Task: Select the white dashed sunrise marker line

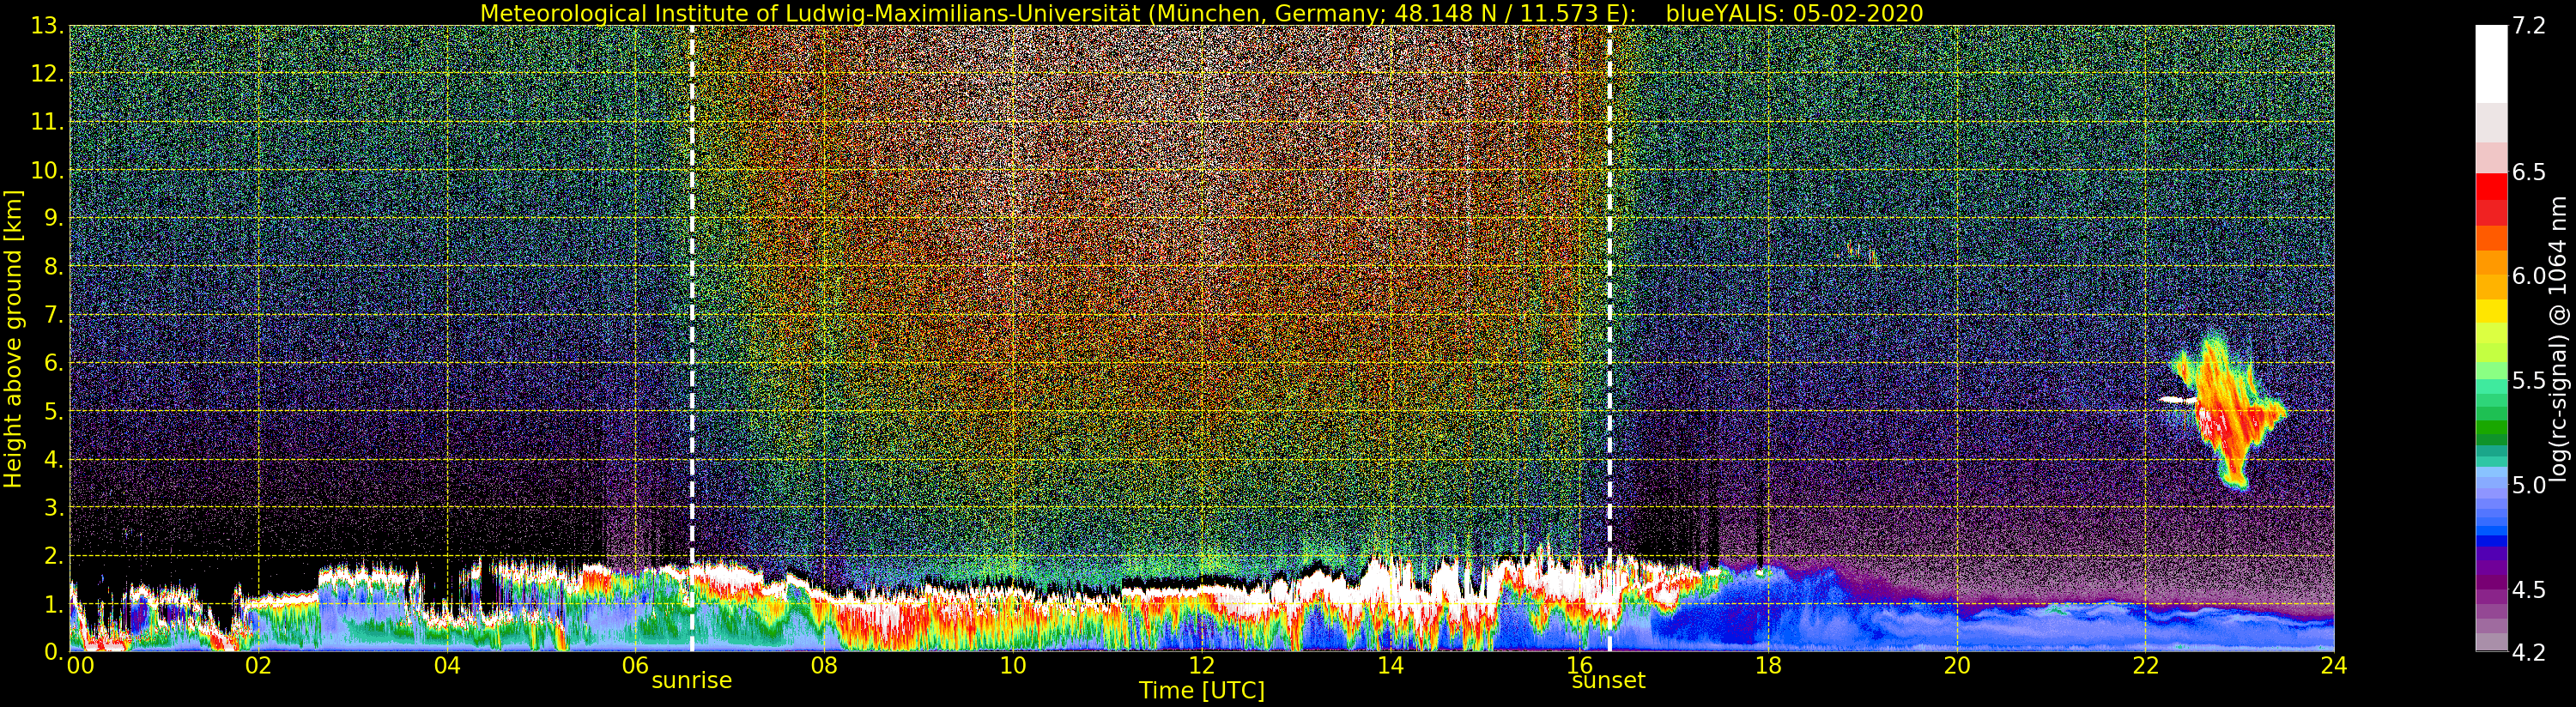Action: pyautogui.click(x=692, y=338)
